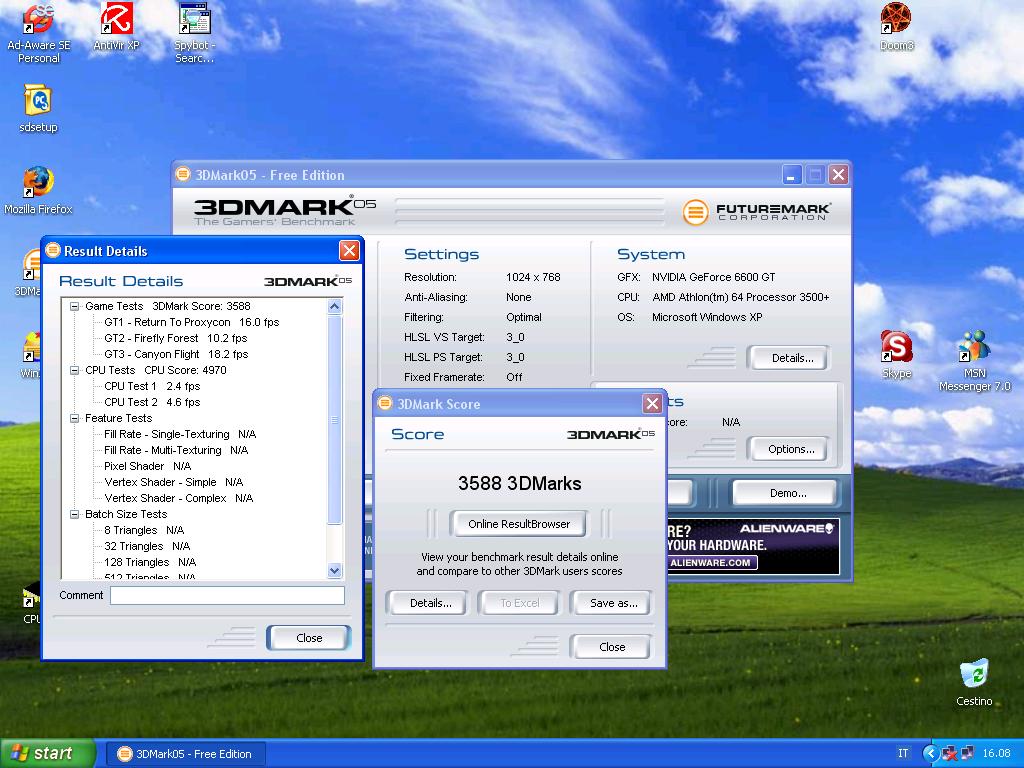
Task: Select the 32 Triangles row
Action: (x=147, y=546)
